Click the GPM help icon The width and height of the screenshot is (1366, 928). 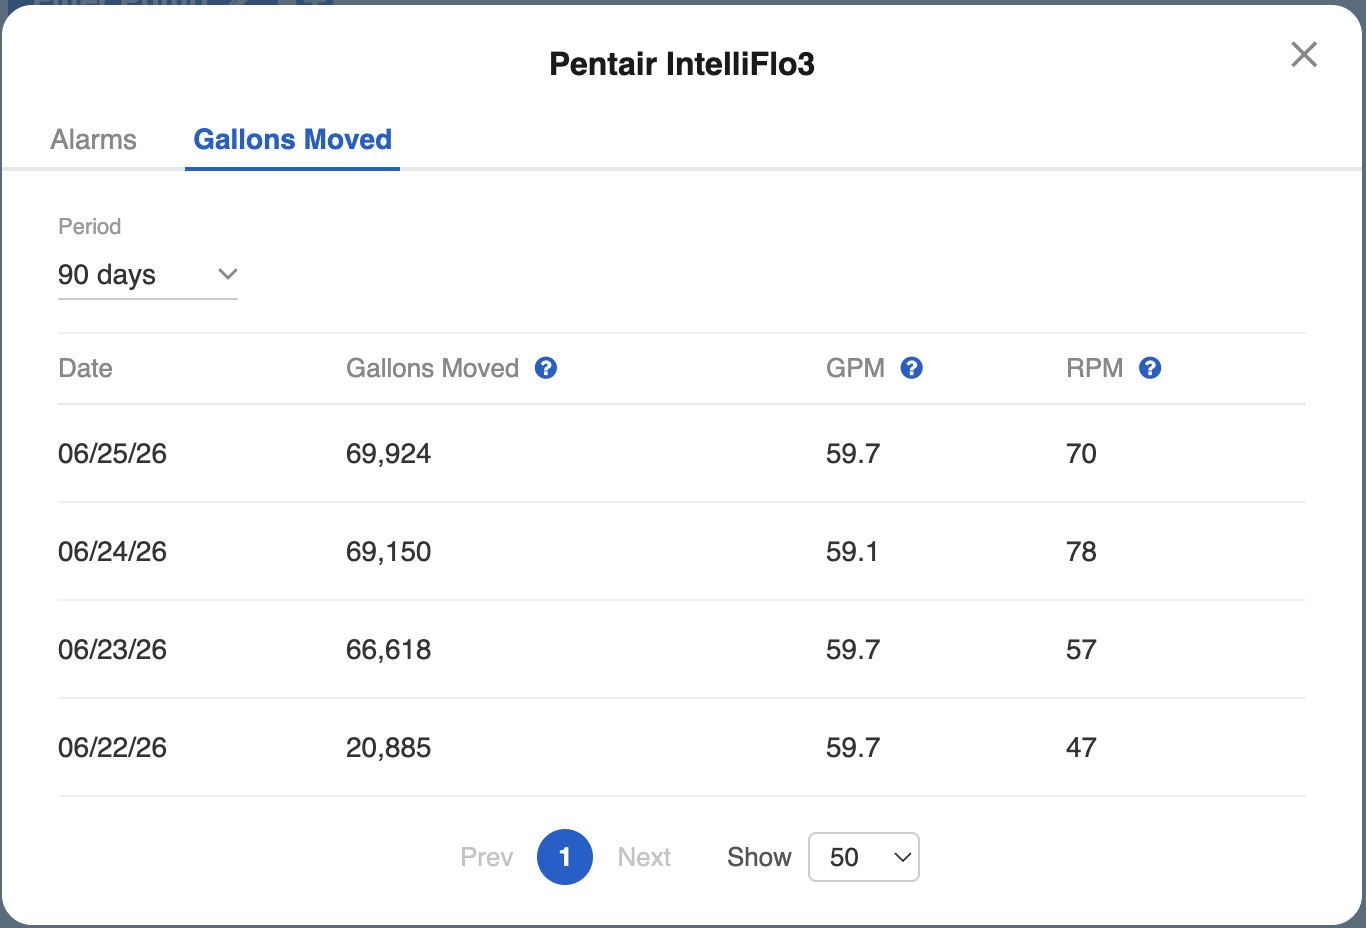tap(912, 368)
